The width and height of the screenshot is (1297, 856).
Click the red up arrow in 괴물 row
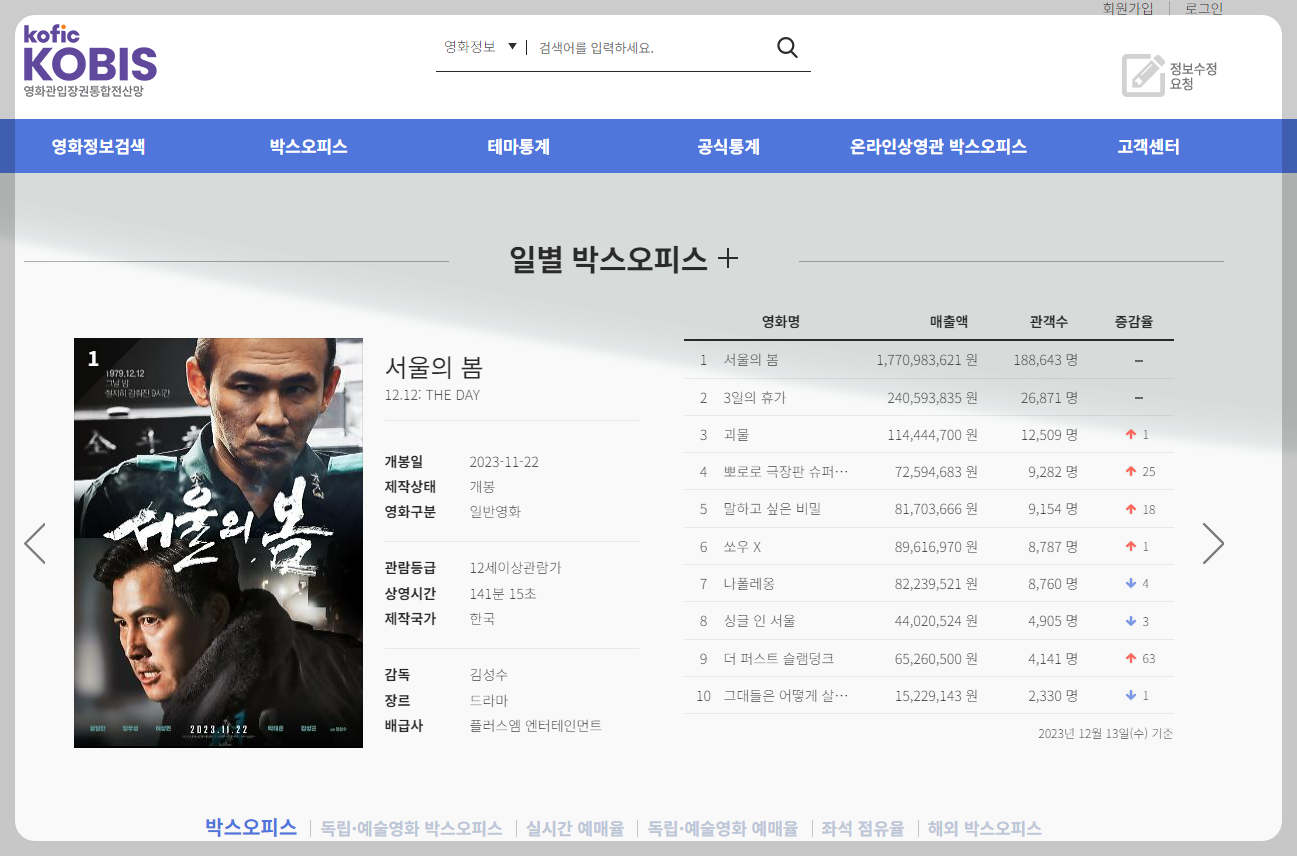tap(1131, 434)
